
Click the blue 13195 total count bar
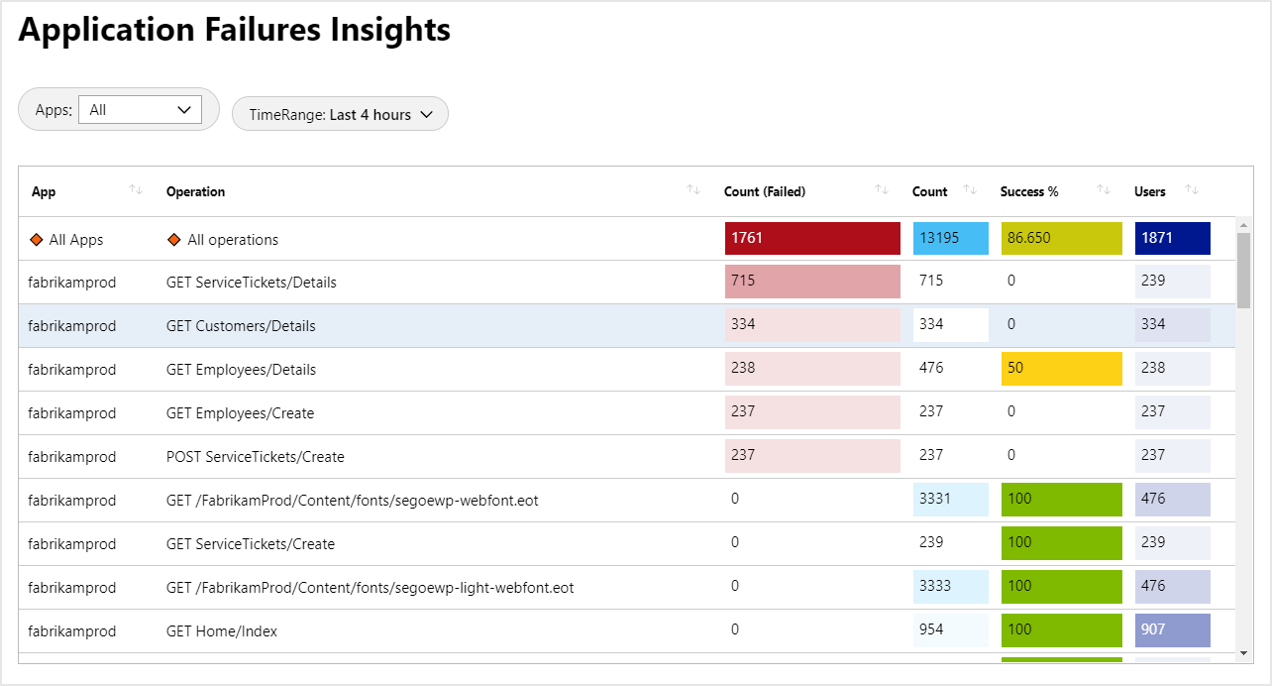(x=950, y=239)
